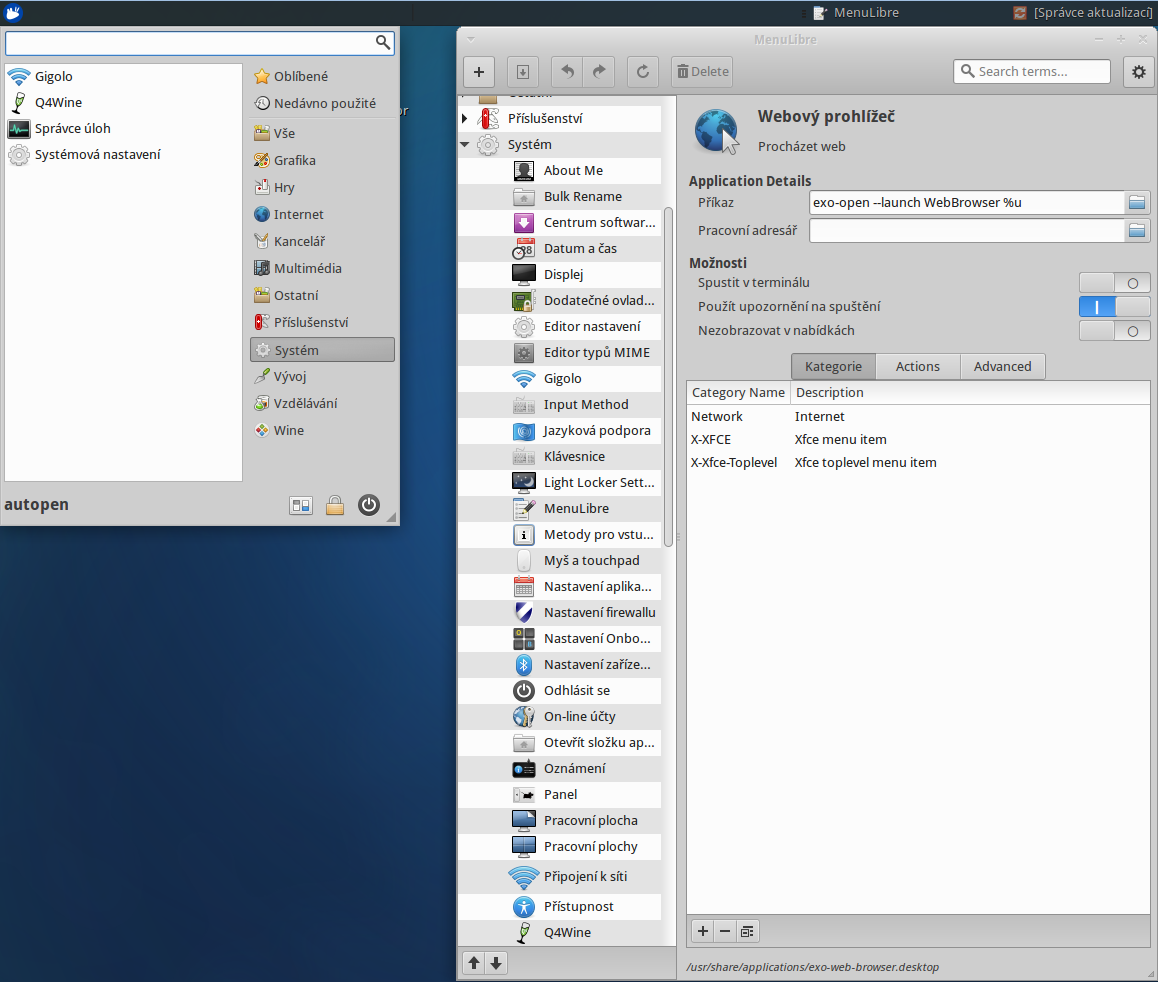Click the Category Name column header

coord(739,393)
